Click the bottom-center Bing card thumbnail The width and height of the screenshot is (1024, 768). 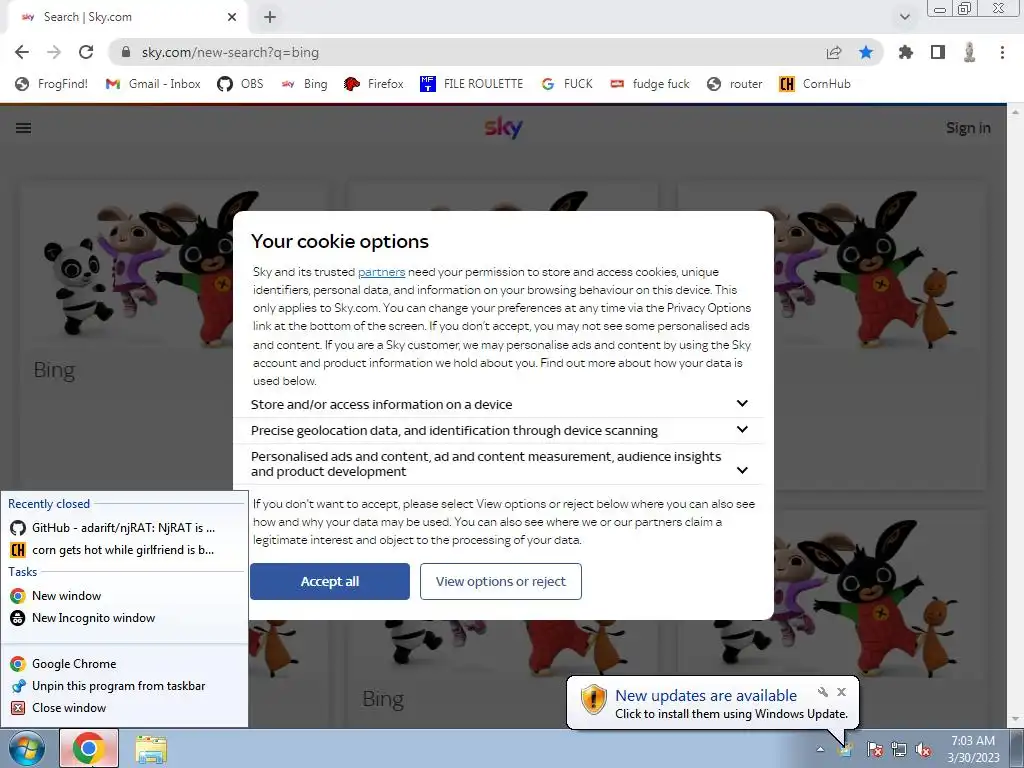[x=502, y=650]
